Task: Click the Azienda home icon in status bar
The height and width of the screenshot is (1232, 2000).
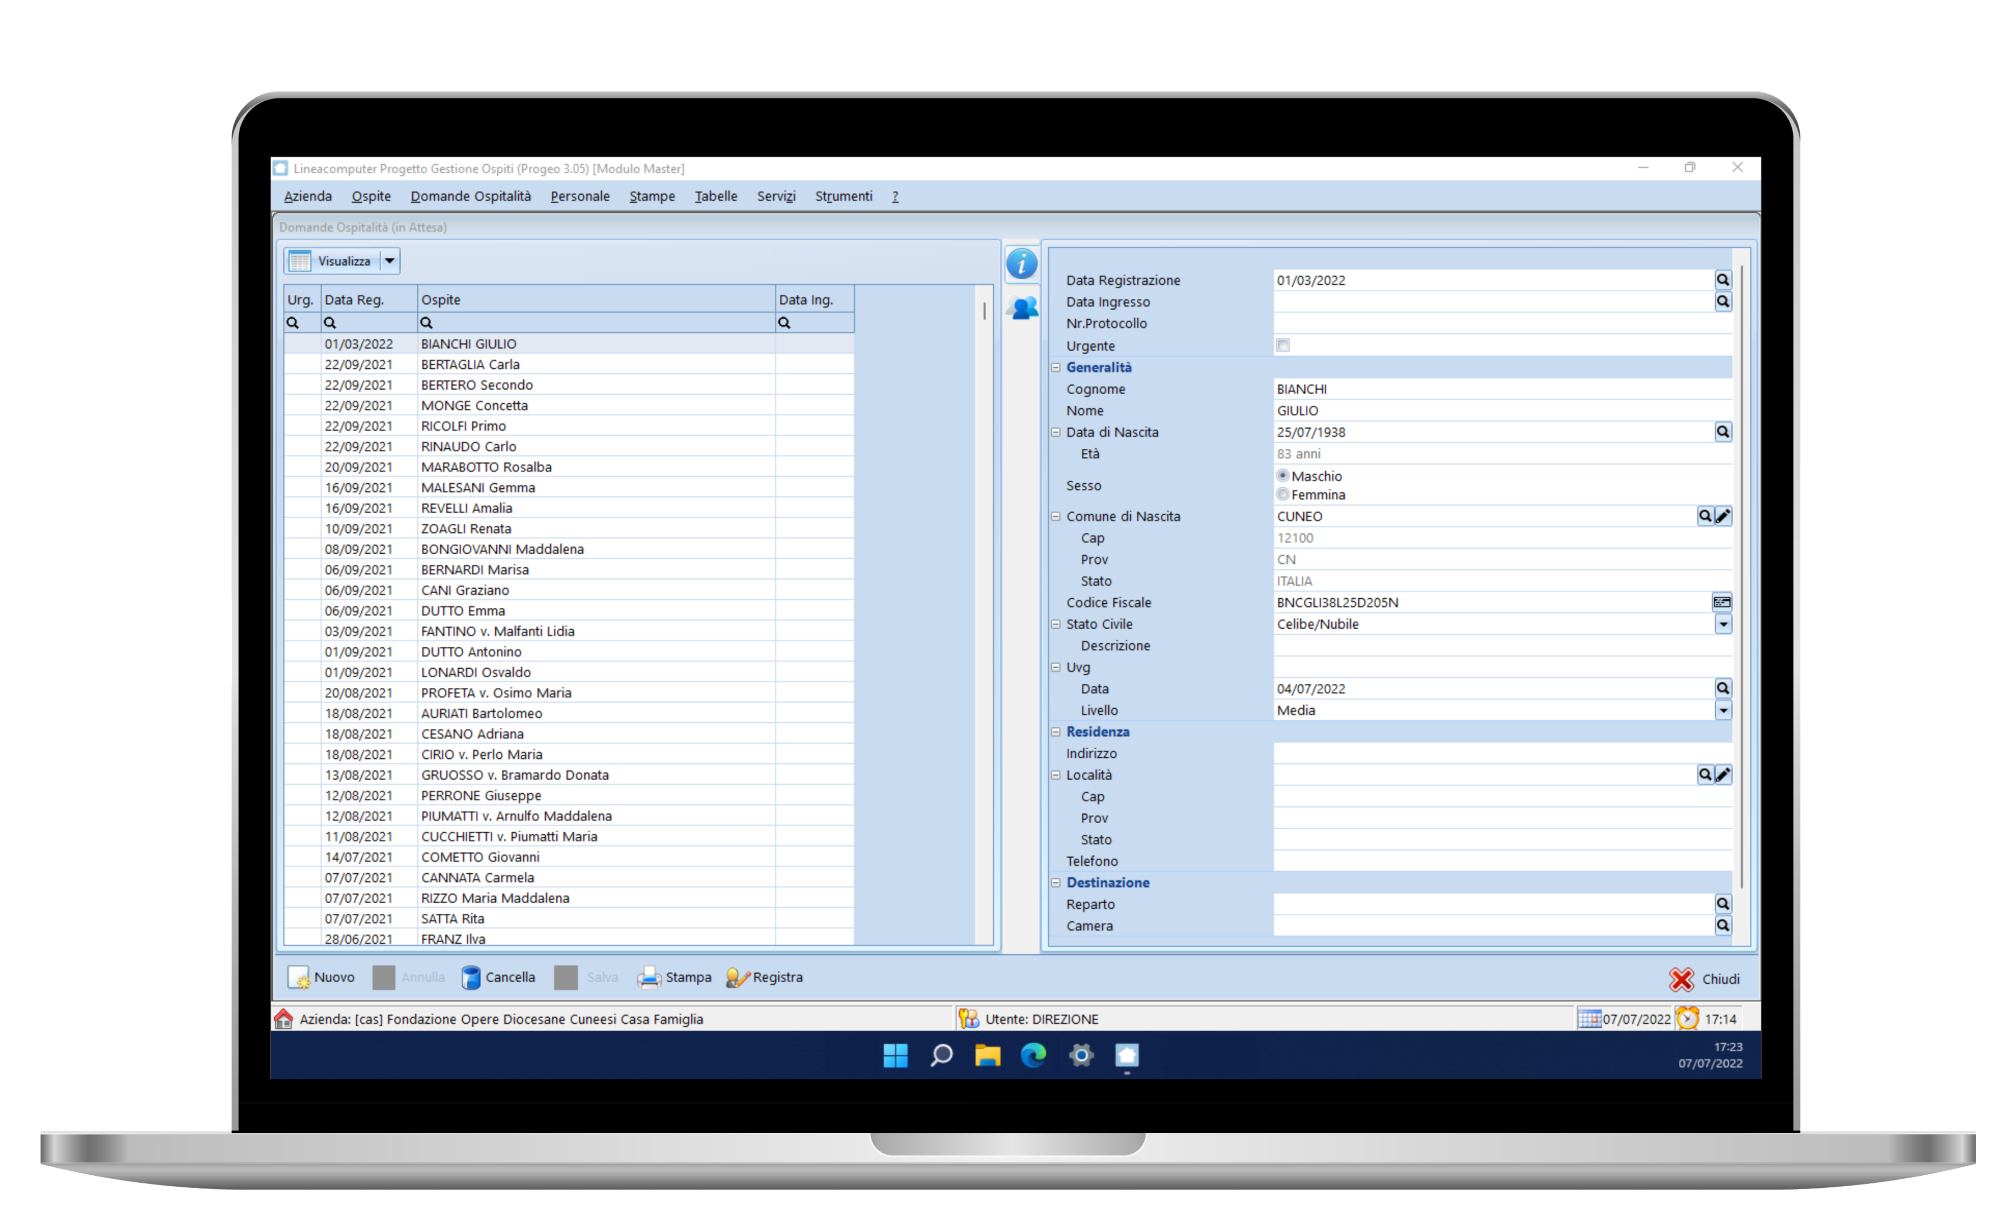Action: pos(284,1019)
